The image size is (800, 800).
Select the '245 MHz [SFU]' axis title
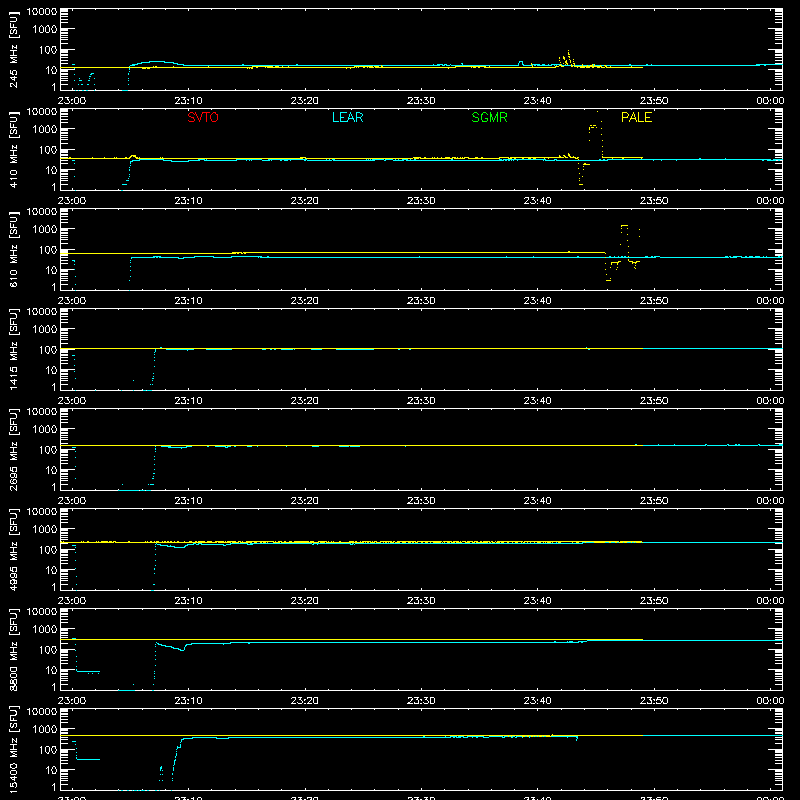[13, 49]
